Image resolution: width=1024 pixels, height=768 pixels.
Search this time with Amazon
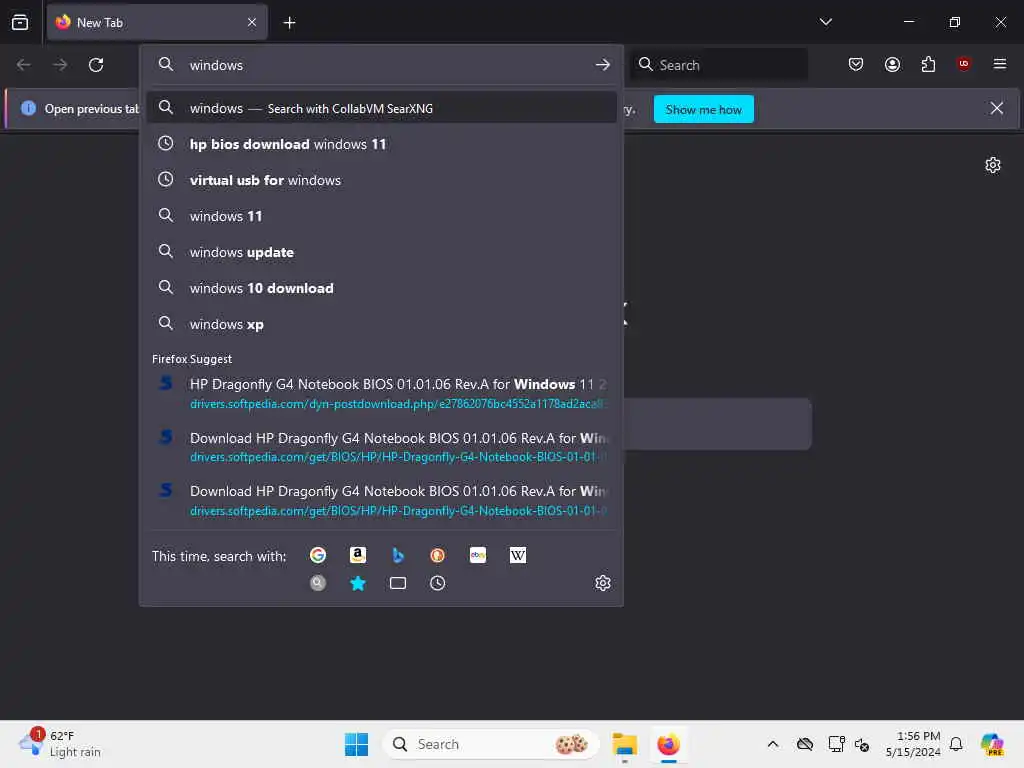(x=358, y=555)
